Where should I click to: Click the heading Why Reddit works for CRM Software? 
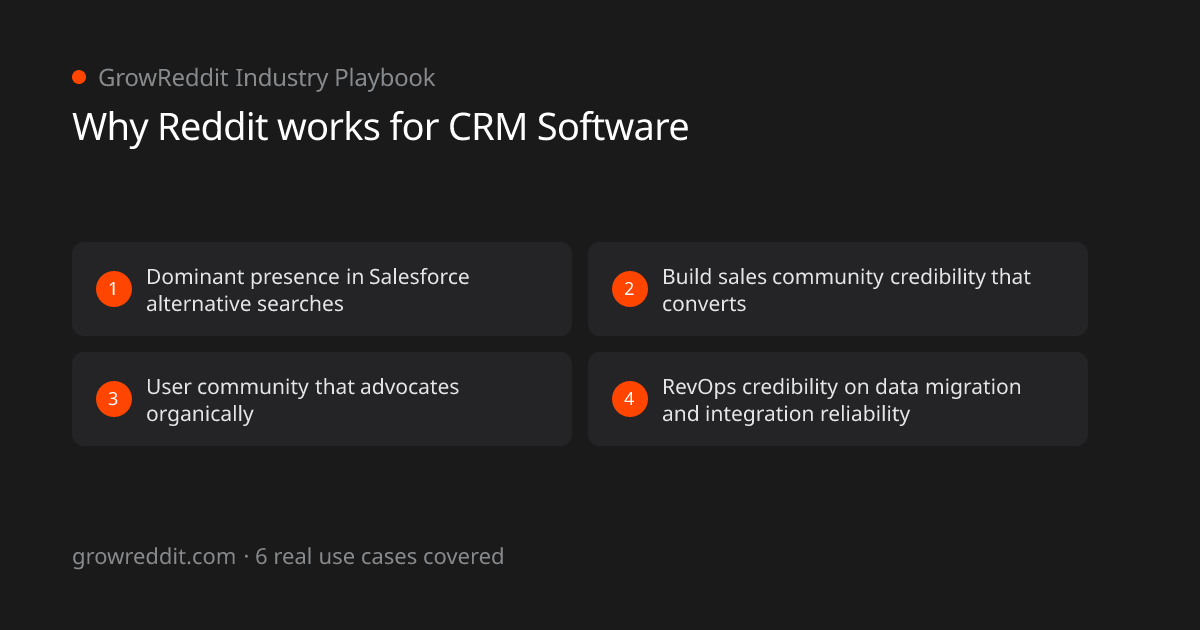click(x=380, y=128)
